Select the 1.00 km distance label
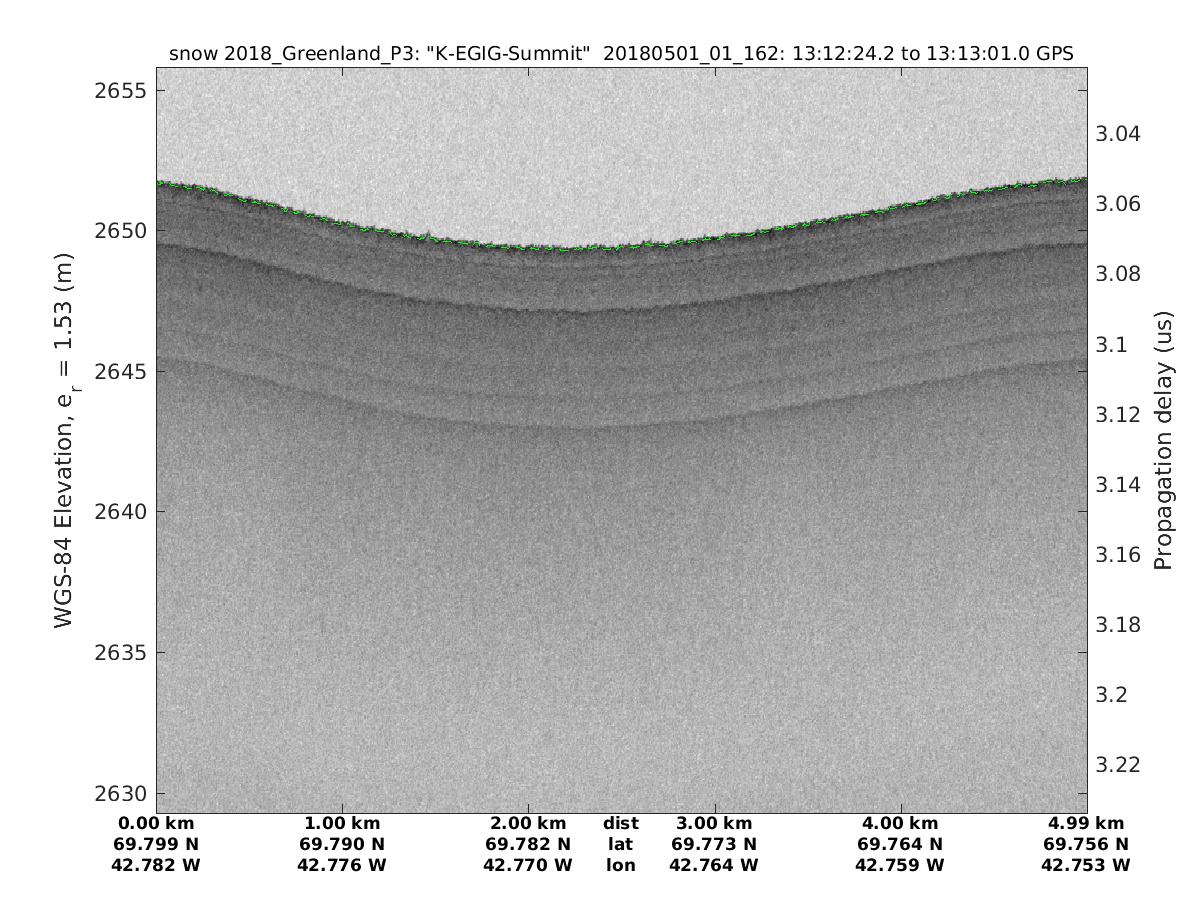 click(x=342, y=823)
